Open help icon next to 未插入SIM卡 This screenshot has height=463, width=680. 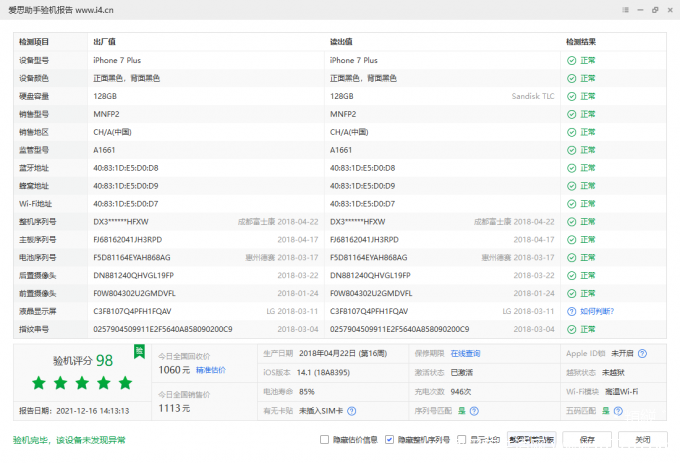coord(352,411)
